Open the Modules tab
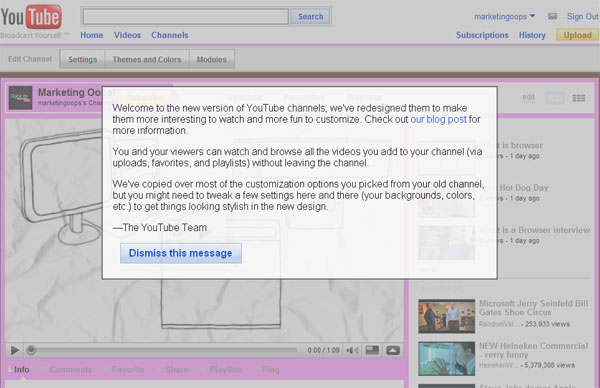Image resolution: width=600 pixels, height=388 pixels. pos(212,59)
